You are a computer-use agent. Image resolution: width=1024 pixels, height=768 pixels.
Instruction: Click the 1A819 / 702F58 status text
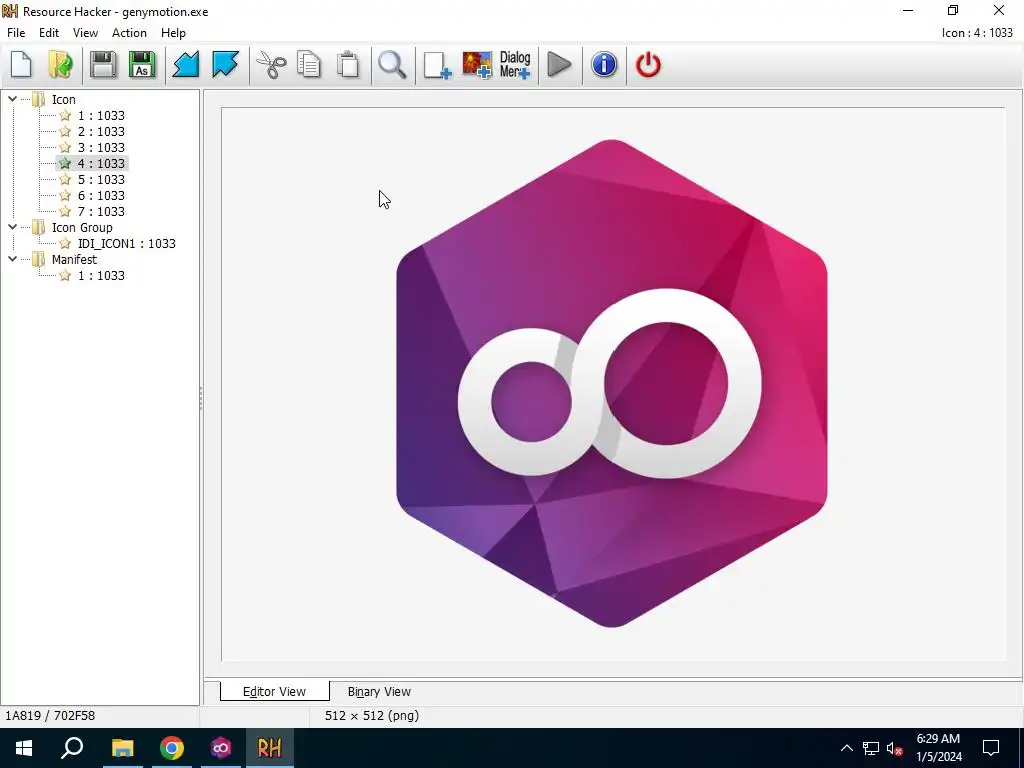pyautogui.click(x=50, y=716)
